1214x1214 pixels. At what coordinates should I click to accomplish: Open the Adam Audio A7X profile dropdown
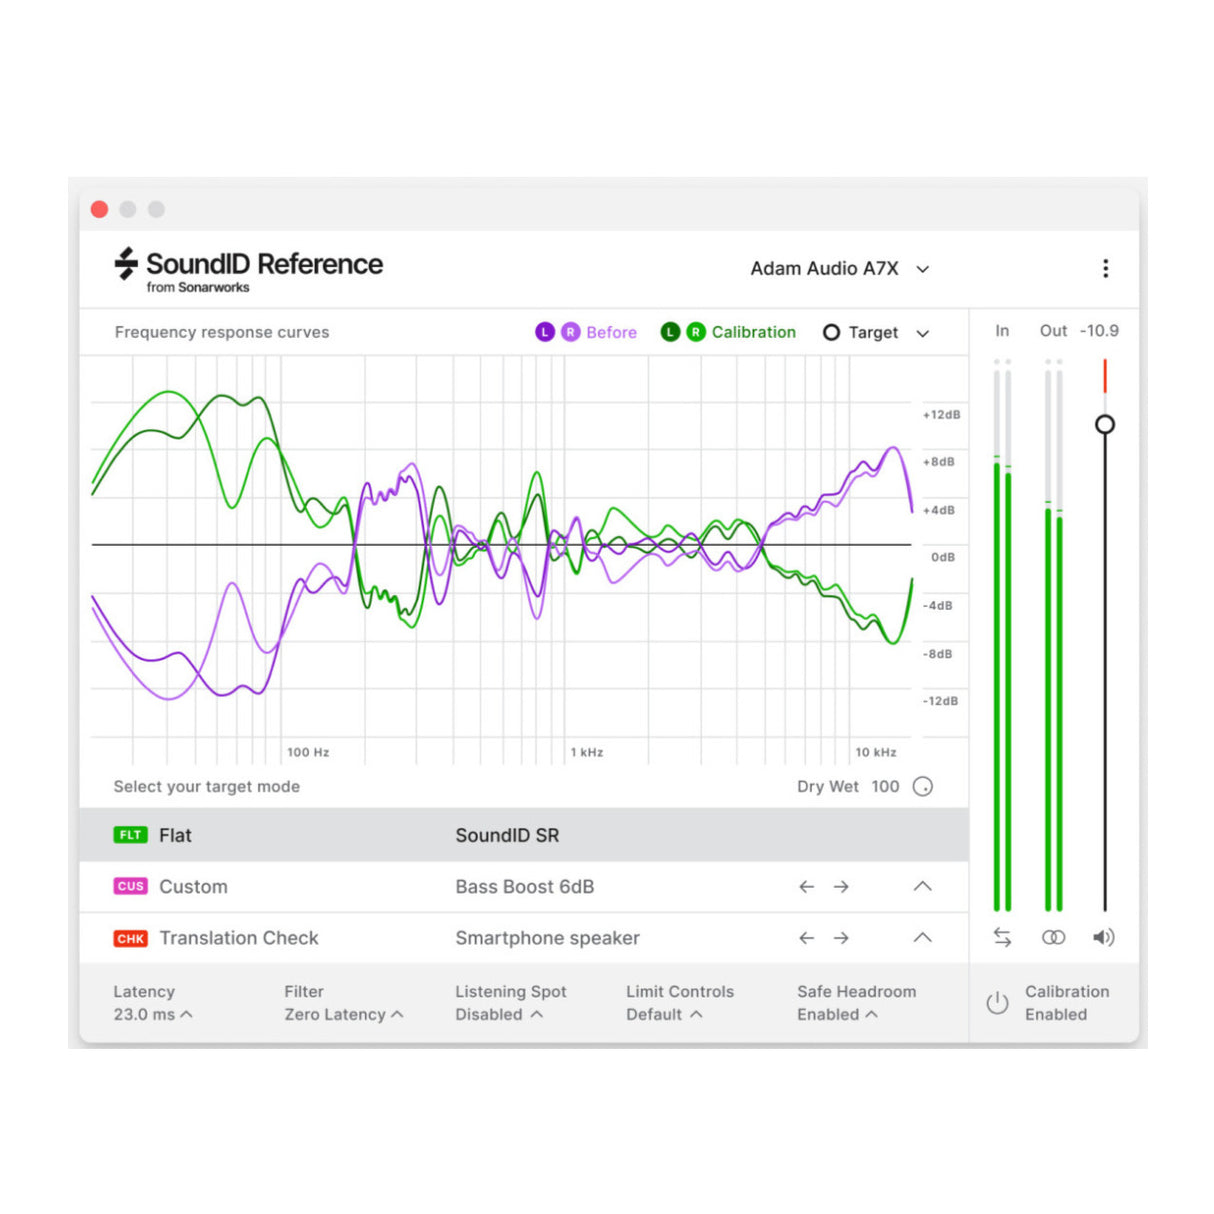[x=840, y=268]
